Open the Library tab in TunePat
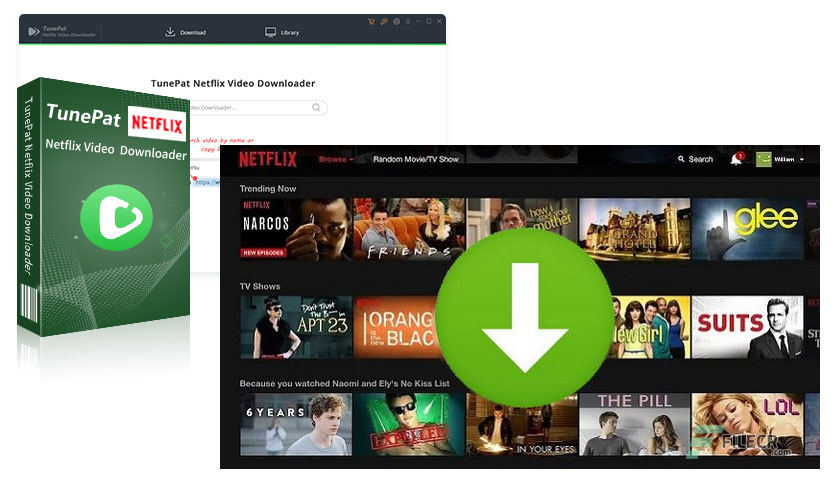The width and height of the screenshot is (836, 484). click(282, 32)
